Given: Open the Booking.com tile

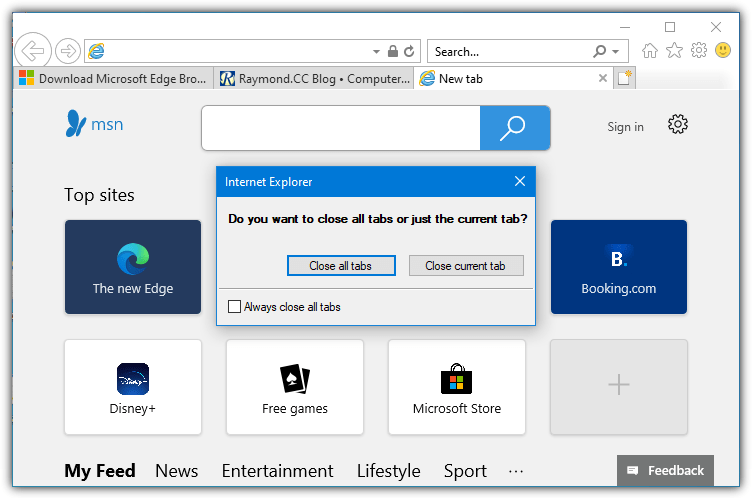Looking at the screenshot, I should [x=619, y=267].
